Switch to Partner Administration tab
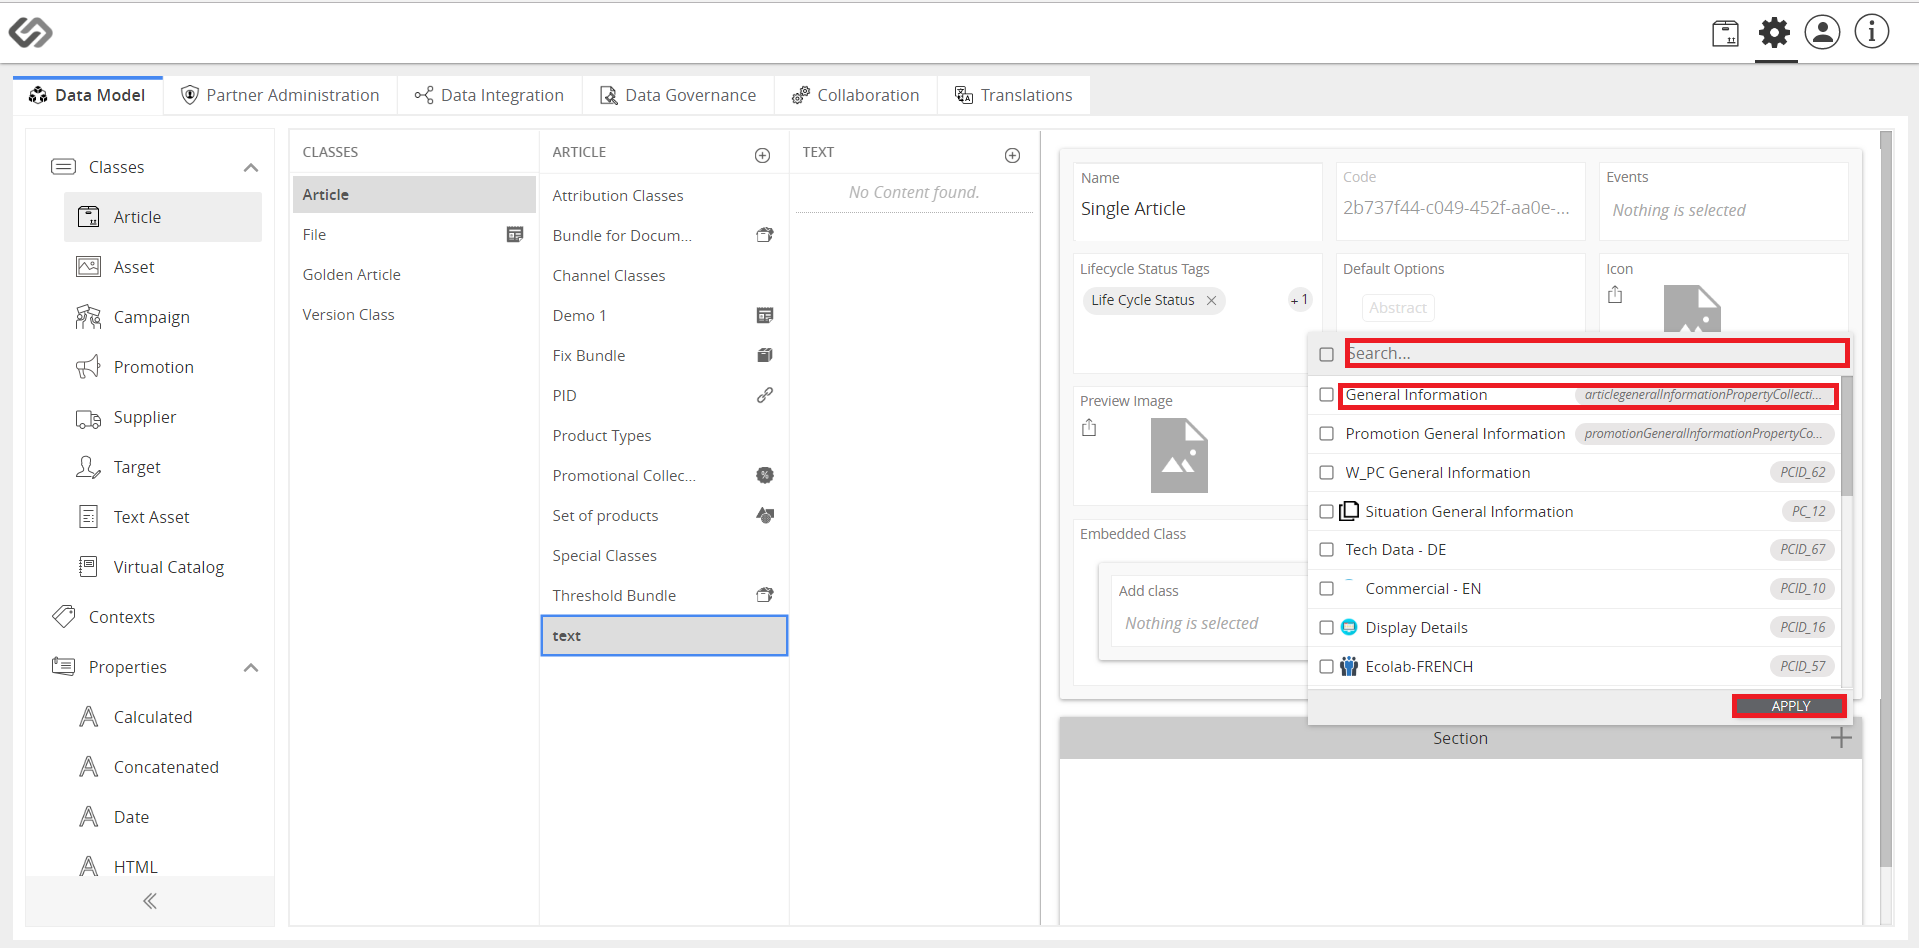Image resolution: width=1919 pixels, height=948 pixels. 280,95
